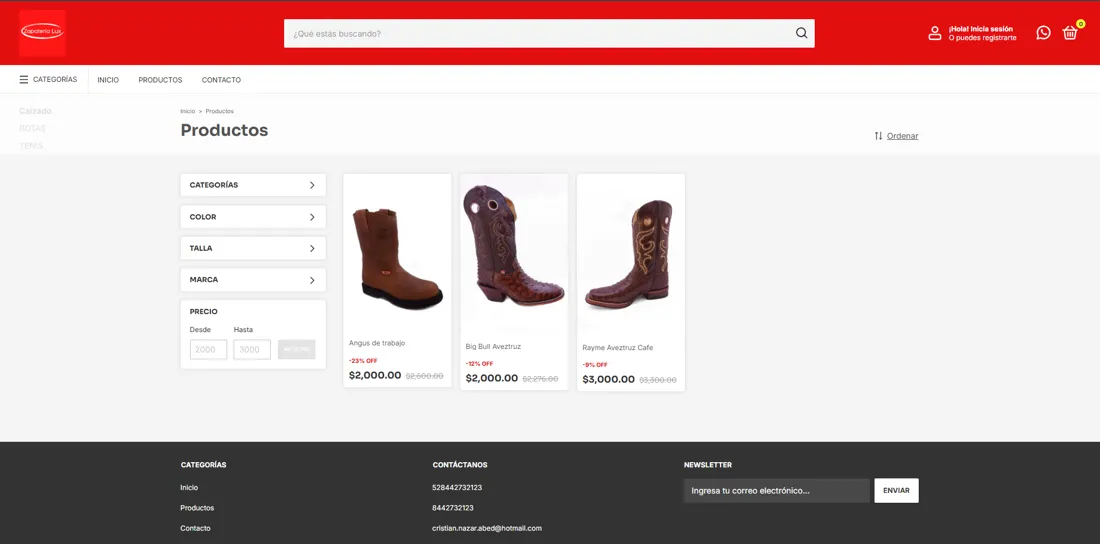
Task: Click the crossed-out $2,600.00 price
Action: 424,376
